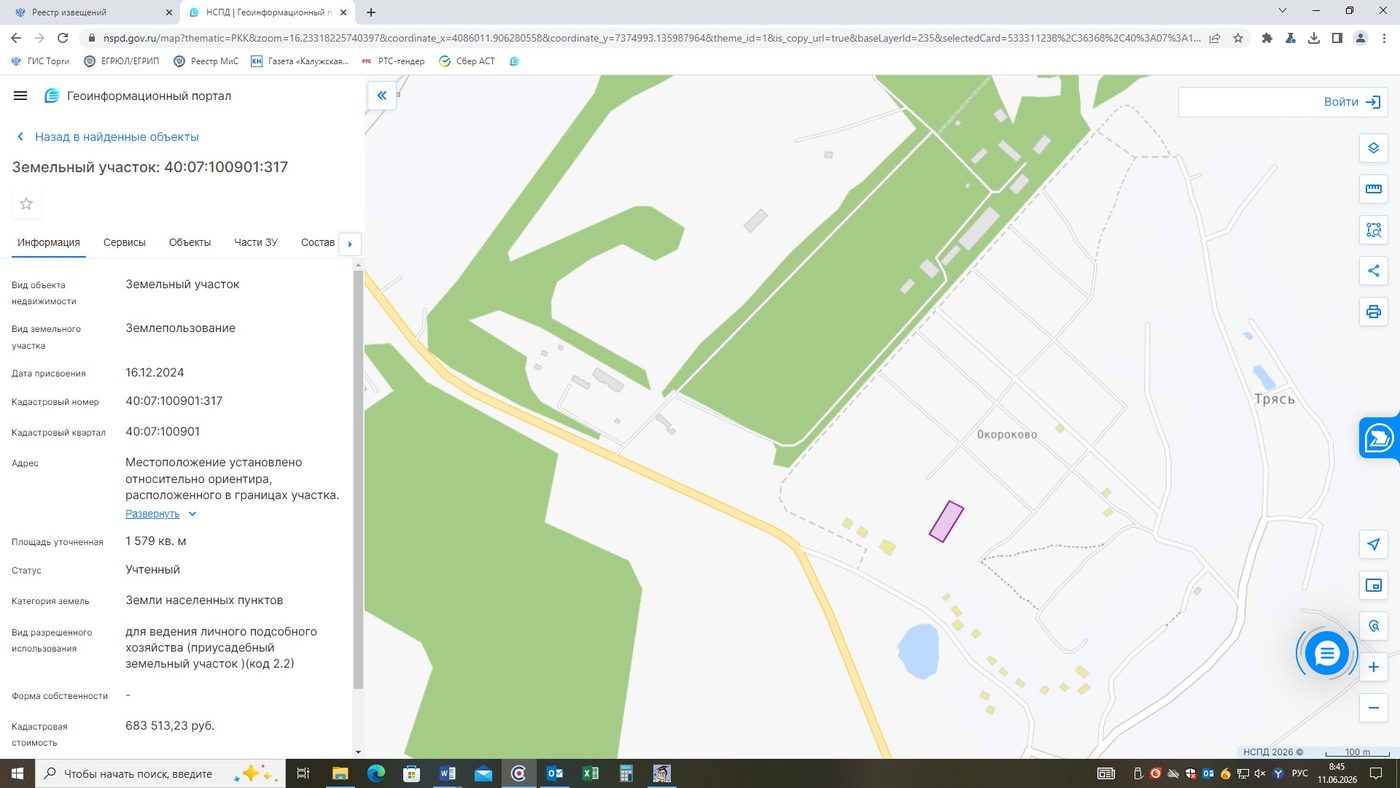The width and height of the screenshot is (1400, 788).
Task: Add parcel to favorites with star icon
Action: (x=26, y=204)
